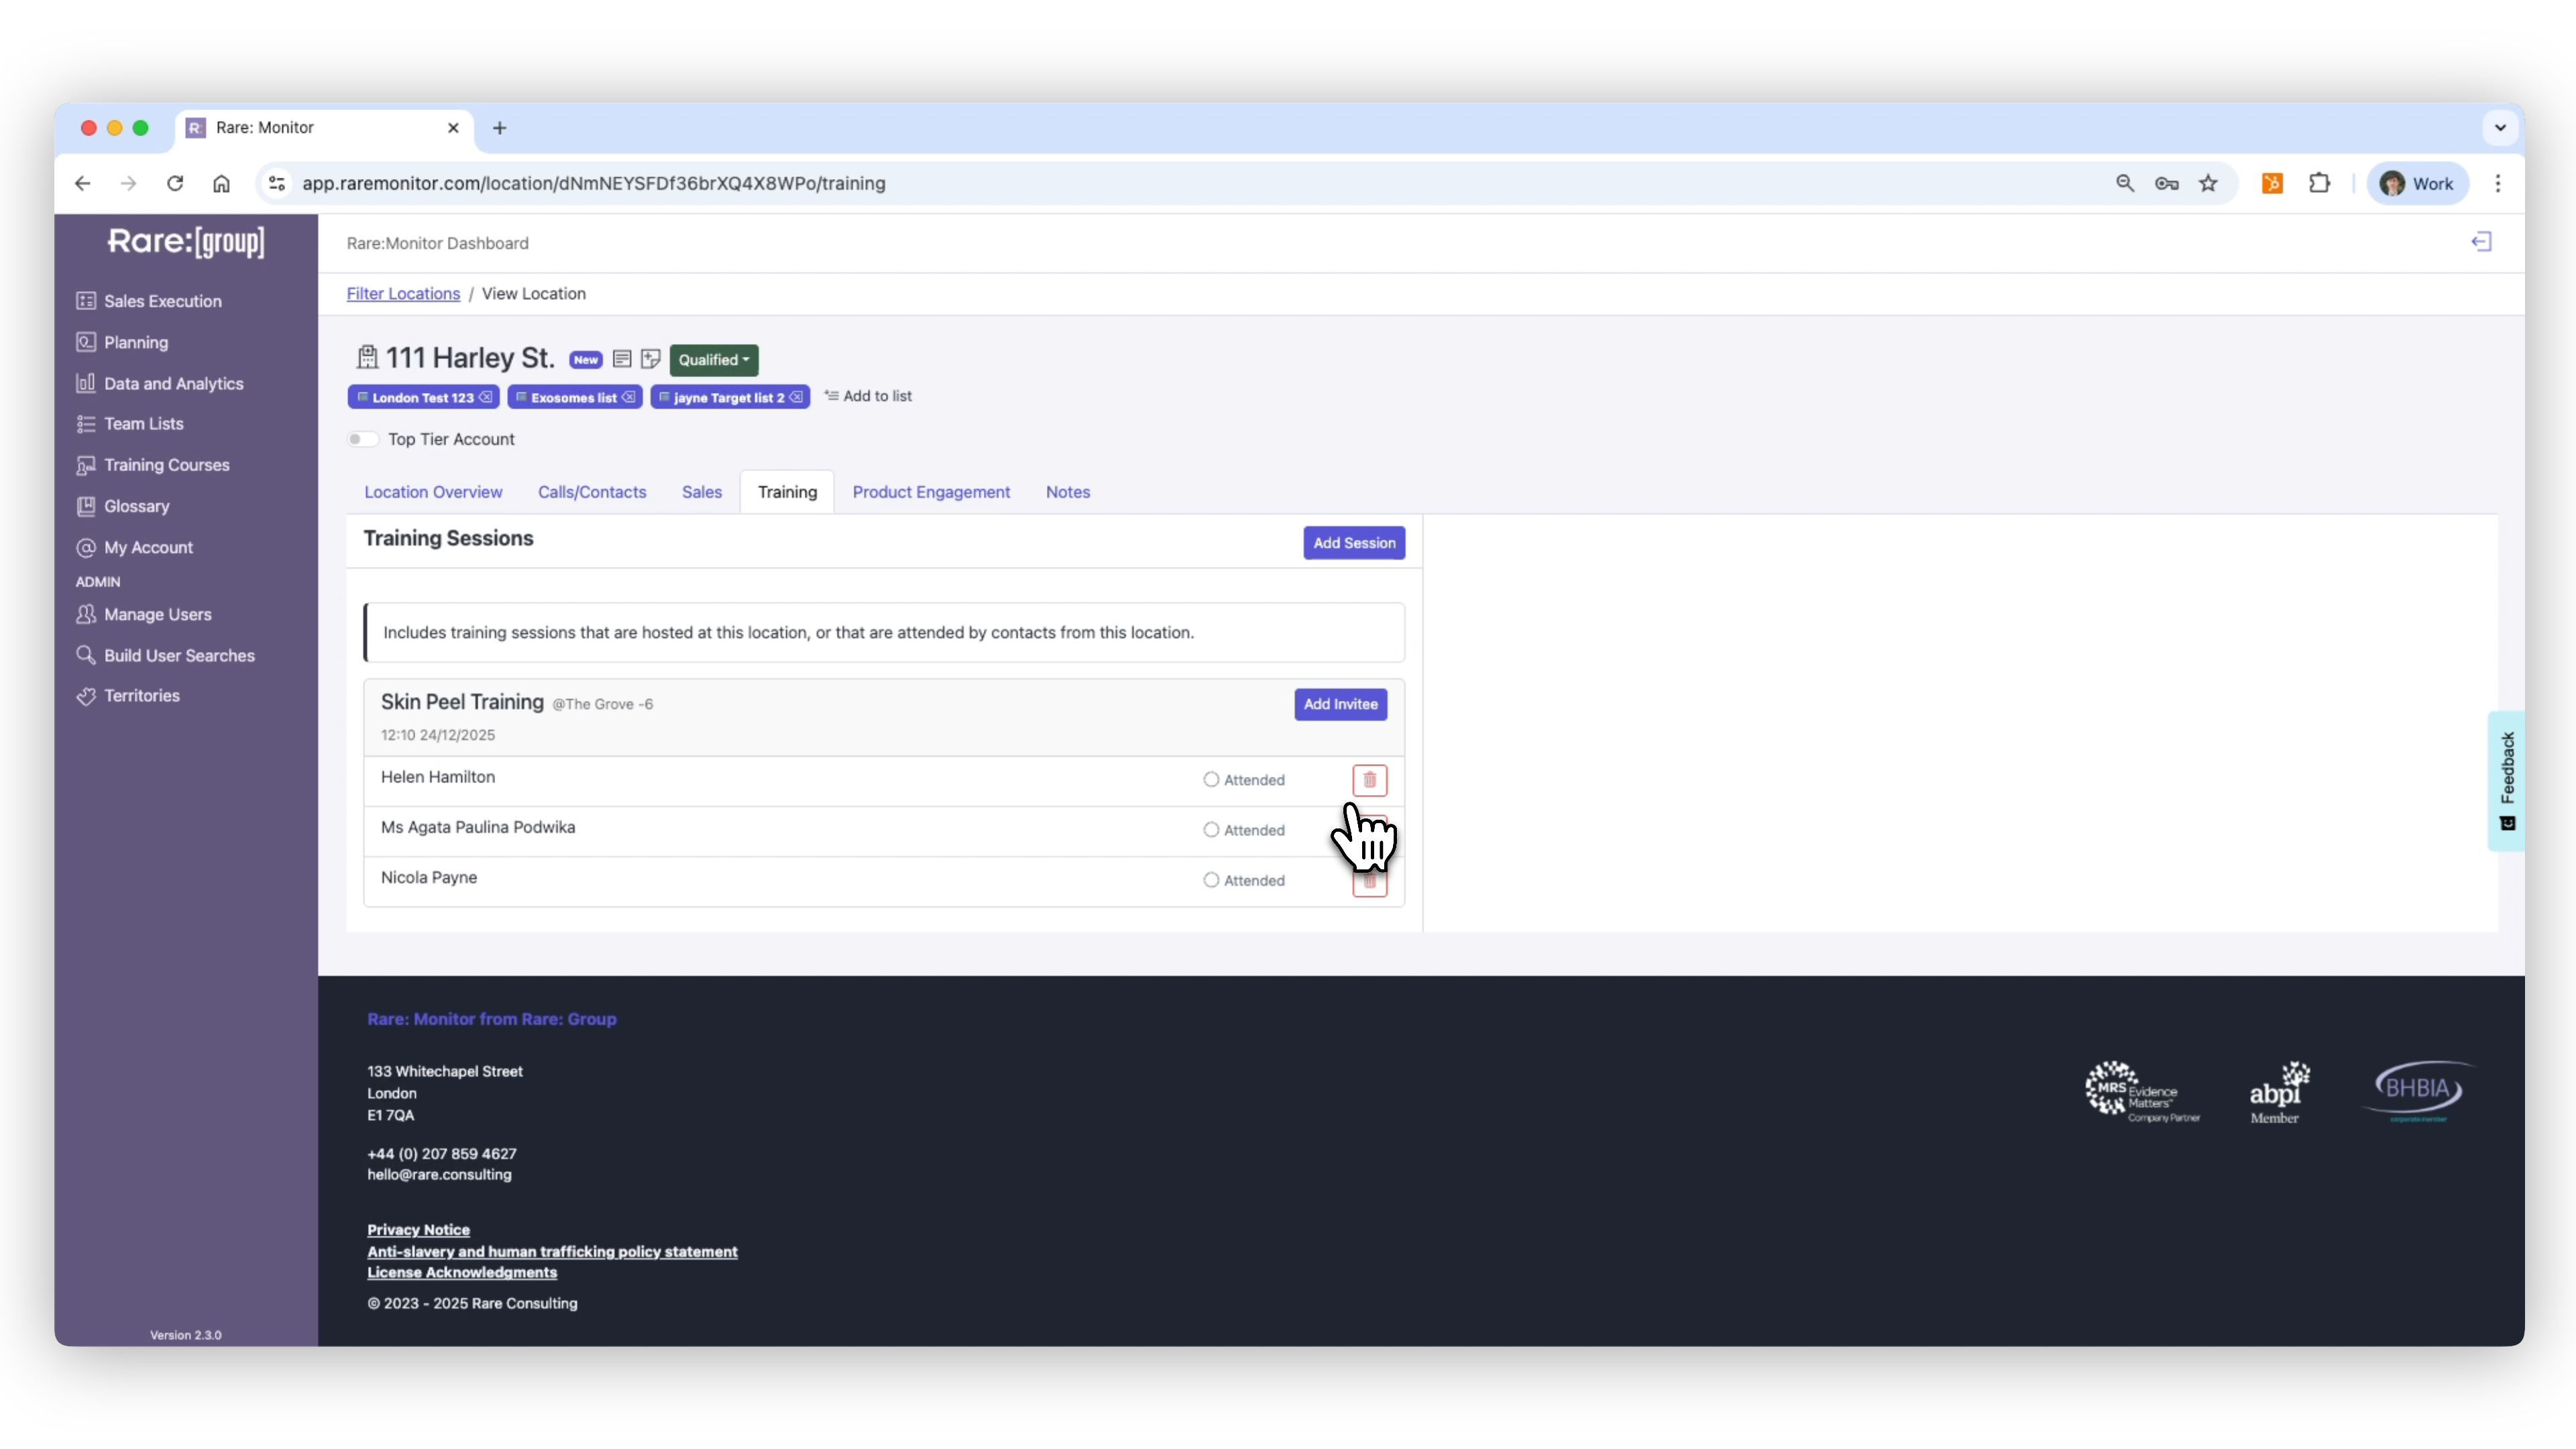Open Team Lists page
Viewport: 2576px width, 1449px height.
point(130,424)
